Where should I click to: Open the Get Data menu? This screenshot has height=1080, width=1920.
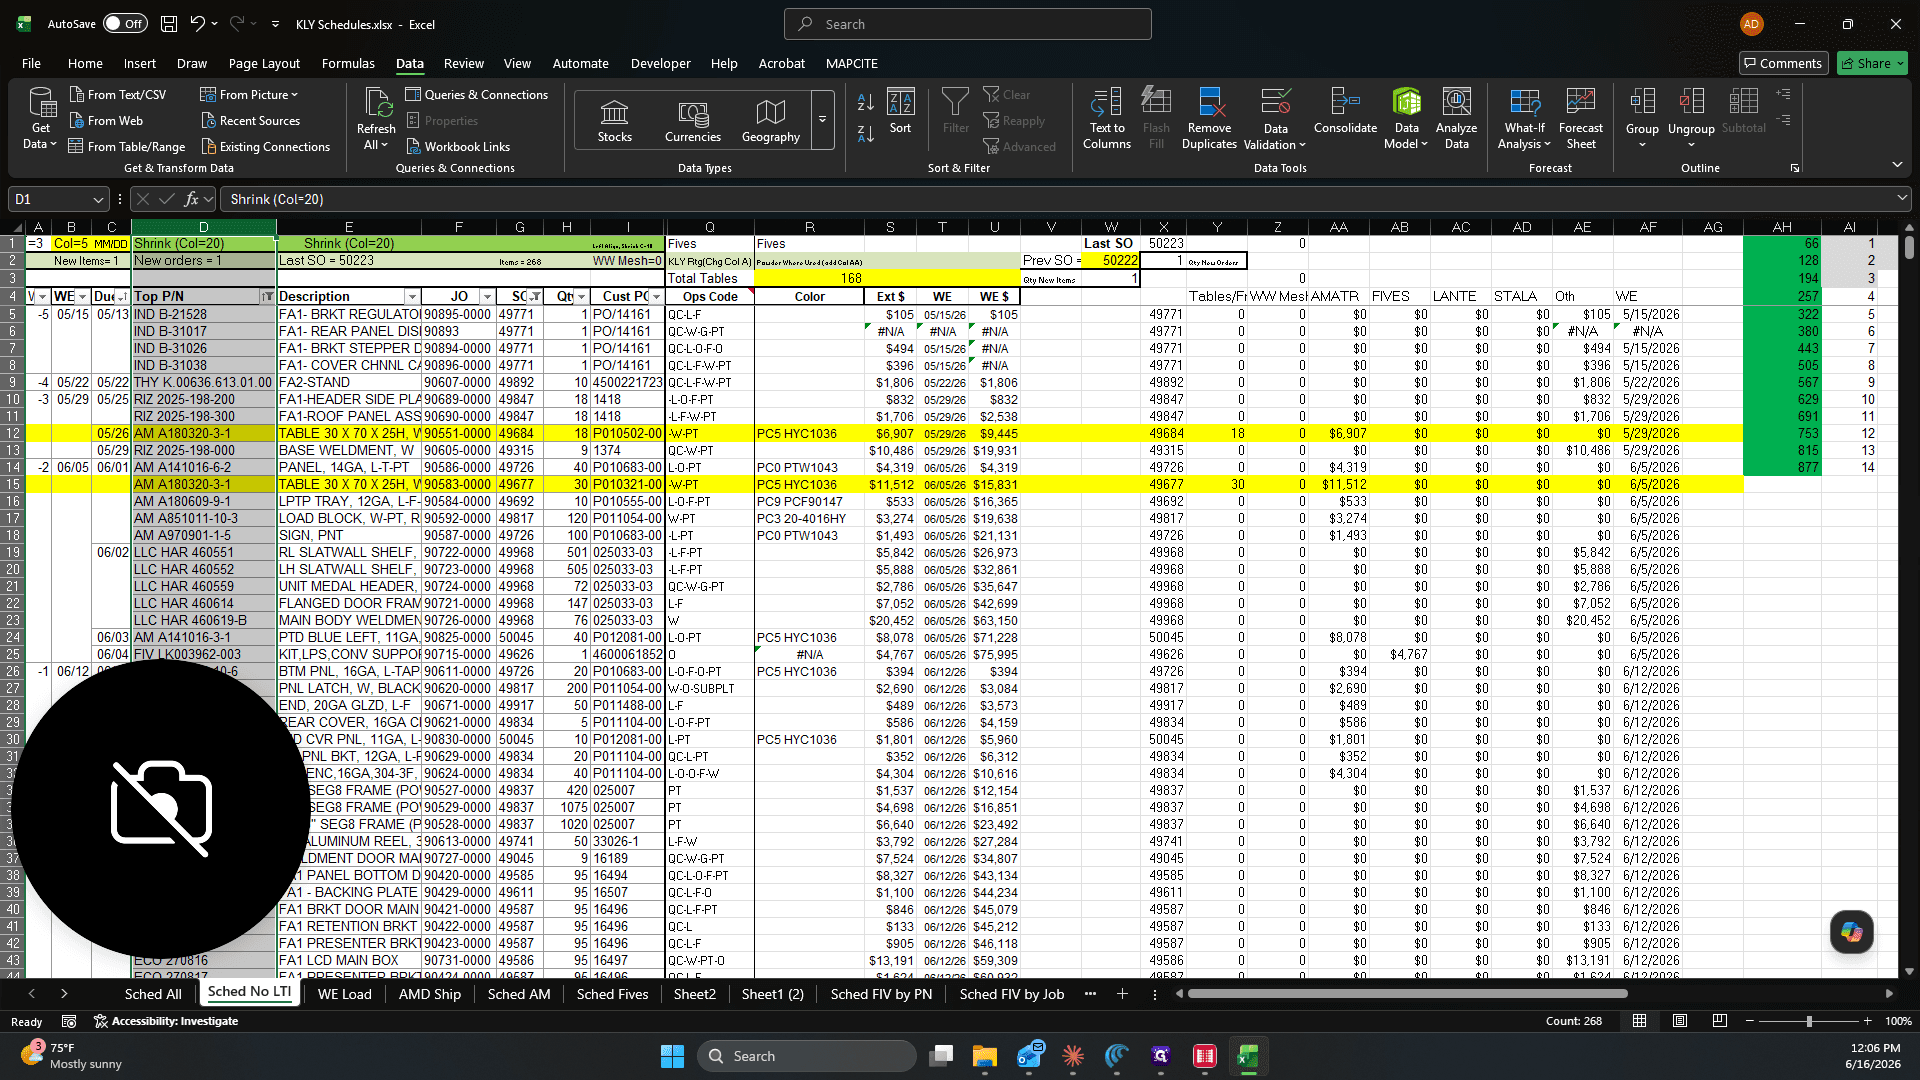(x=40, y=118)
